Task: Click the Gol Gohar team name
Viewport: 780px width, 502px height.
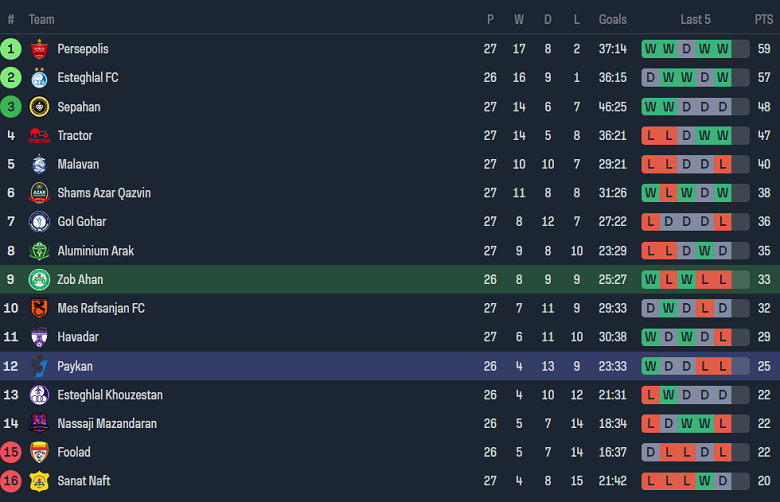Action: click(82, 222)
